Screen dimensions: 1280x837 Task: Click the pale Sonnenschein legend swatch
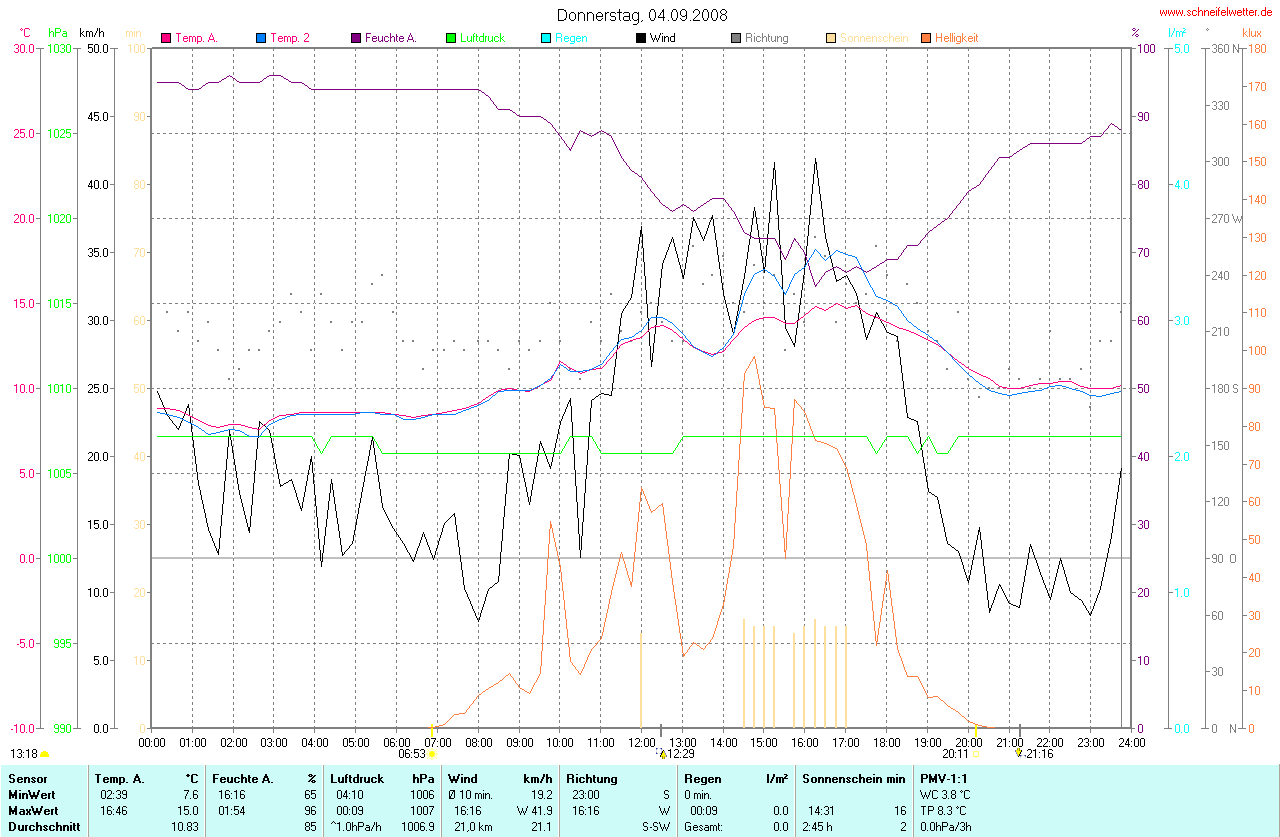[831, 38]
